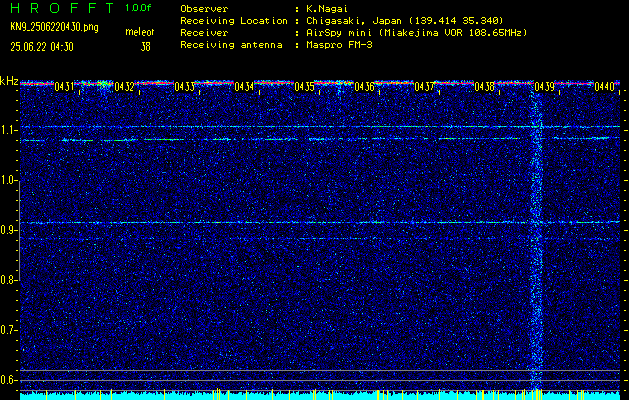Click the meteor count label
Viewport: 629px width, 400px height.
140,32
